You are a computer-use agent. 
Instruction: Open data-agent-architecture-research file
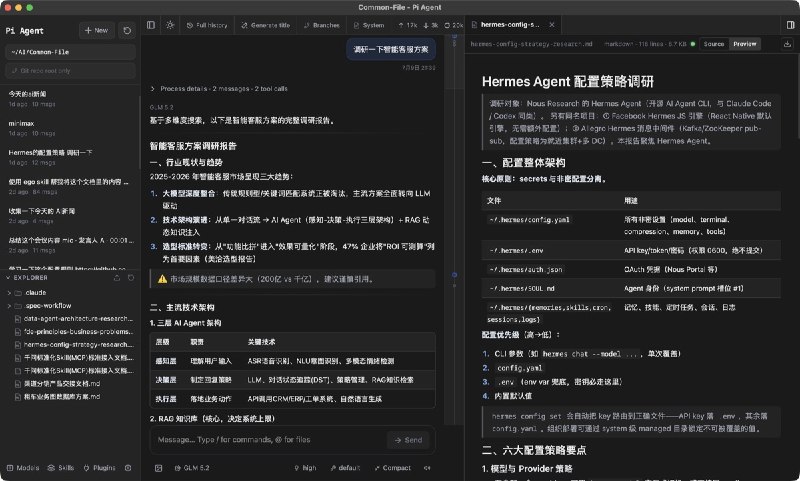click(x=74, y=318)
